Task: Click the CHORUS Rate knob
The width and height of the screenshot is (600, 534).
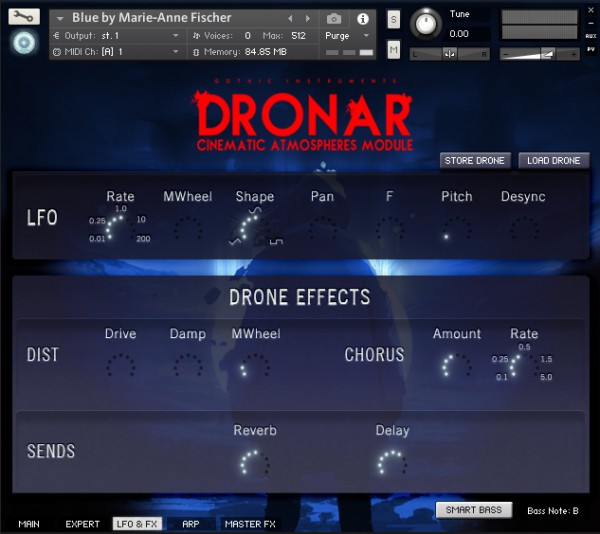Action: coord(524,367)
